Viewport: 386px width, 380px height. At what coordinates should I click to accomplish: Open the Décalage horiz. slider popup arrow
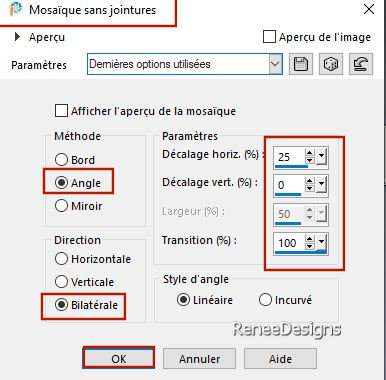coord(321,156)
